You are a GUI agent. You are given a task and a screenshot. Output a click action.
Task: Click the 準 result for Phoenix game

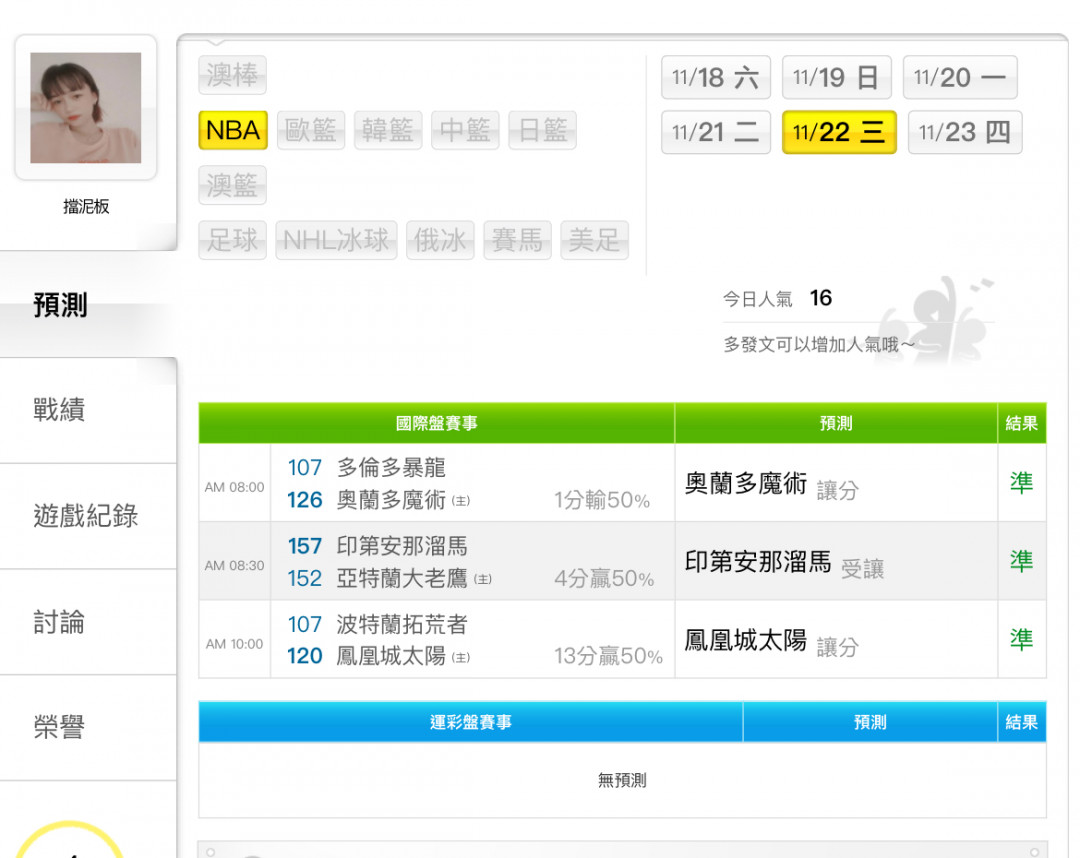[x=1021, y=640]
